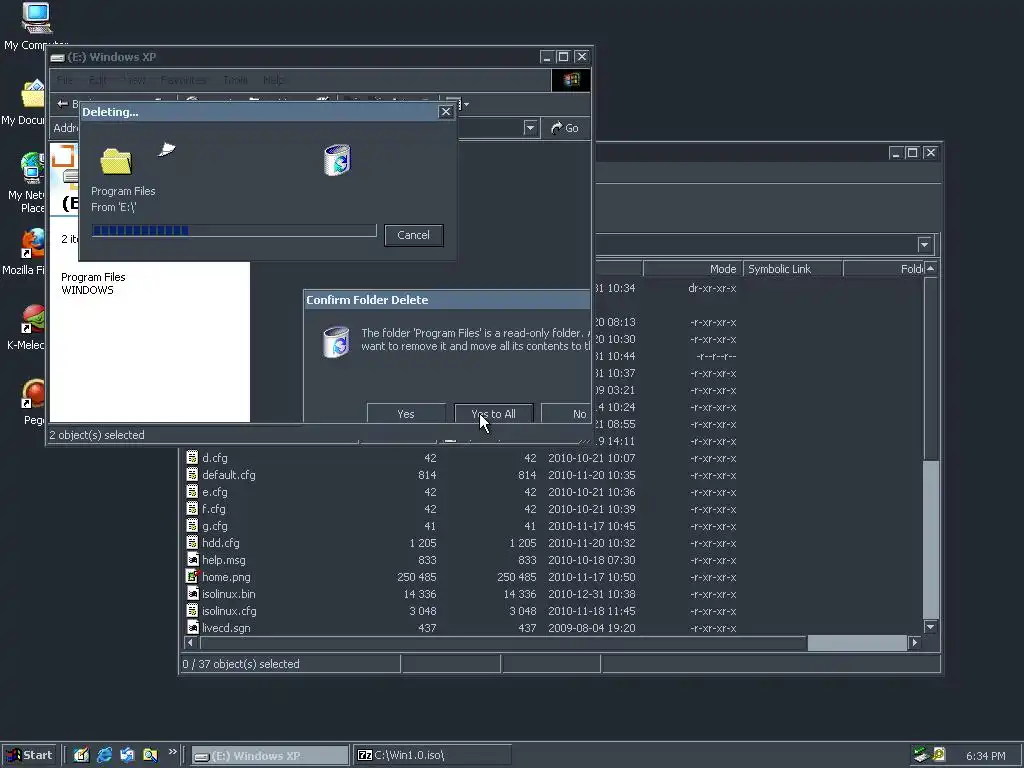Click Yes to All in Confirm Folder Delete
This screenshot has height=768, width=1024.
[x=494, y=413]
